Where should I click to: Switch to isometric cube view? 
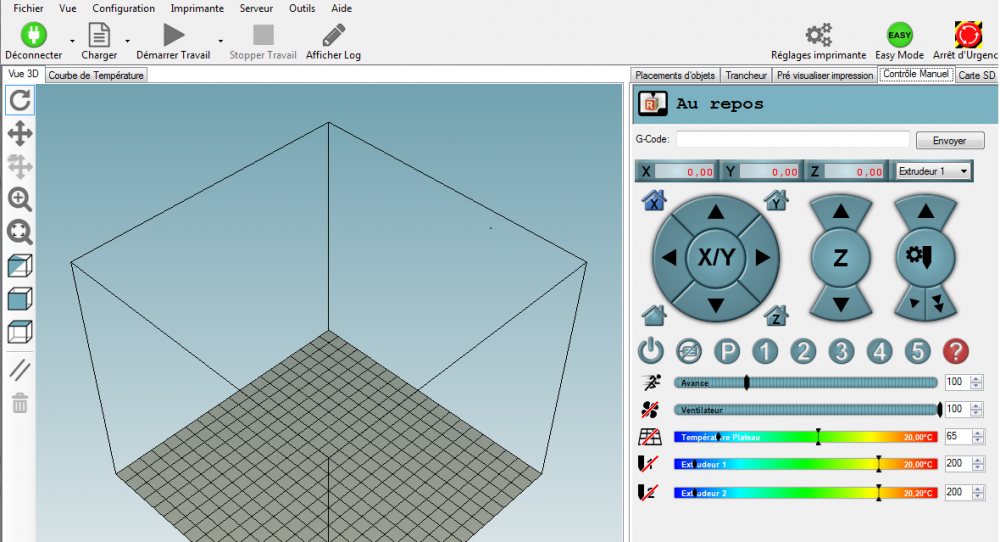click(x=20, y=266)
